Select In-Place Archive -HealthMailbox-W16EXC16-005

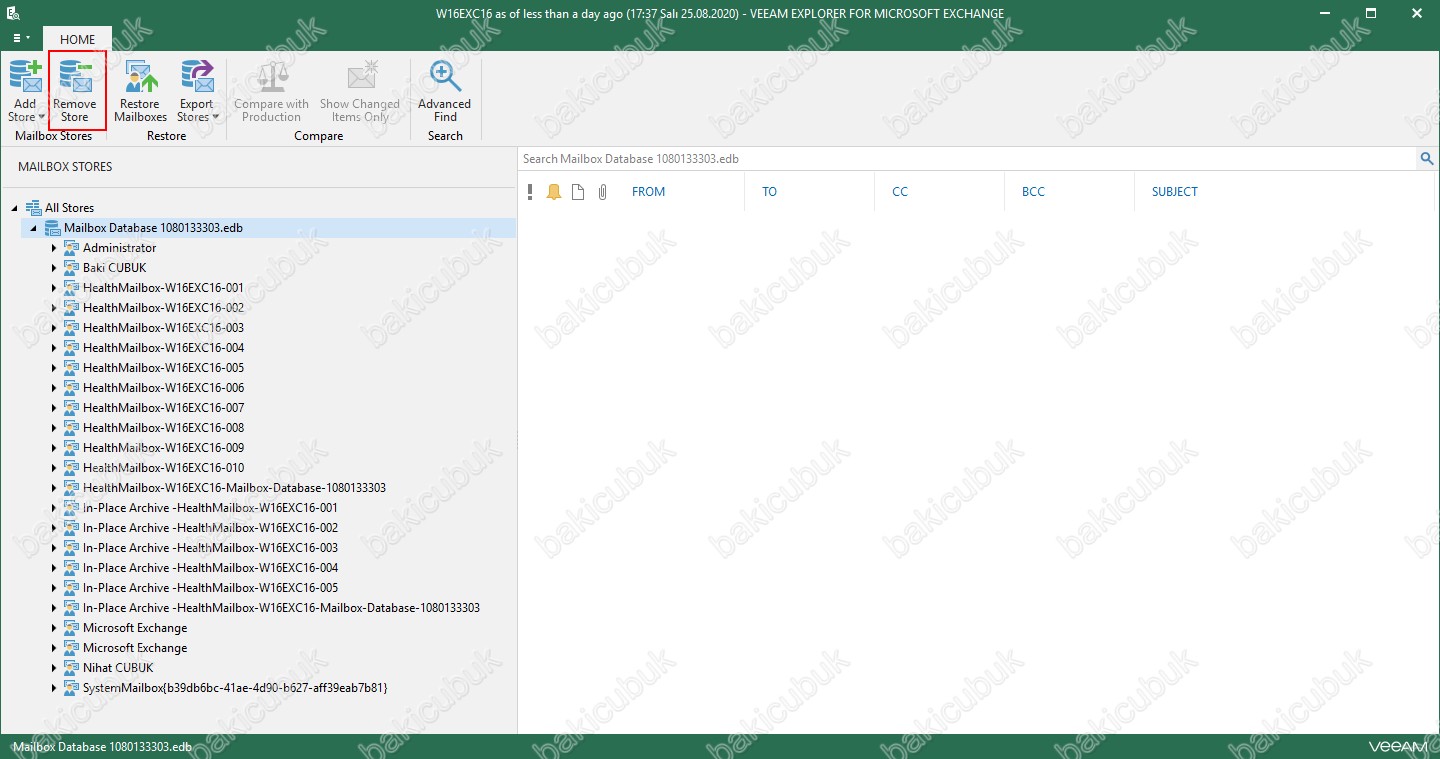coord(210,588)
